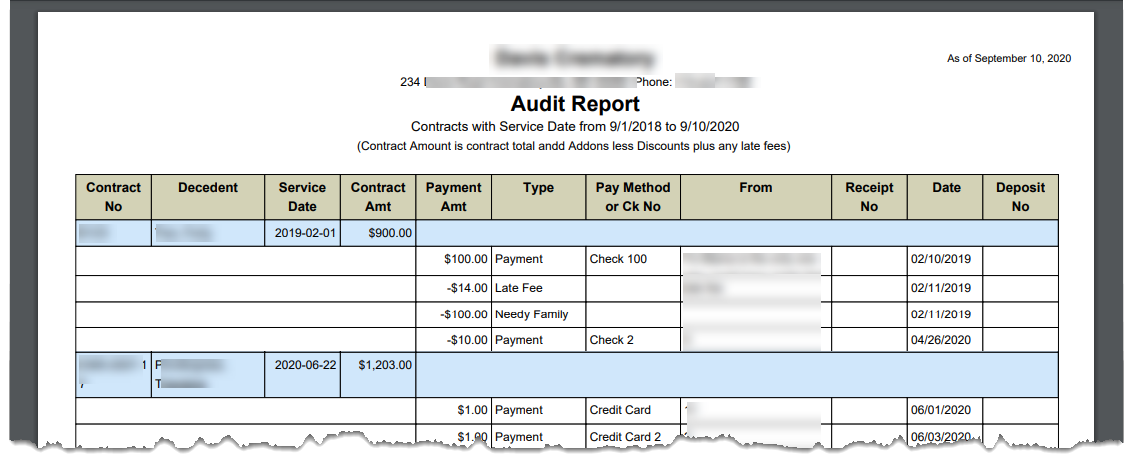1135x473 pixels.
Task: Click the Check 100 pay method
Action: click(618, 259)
